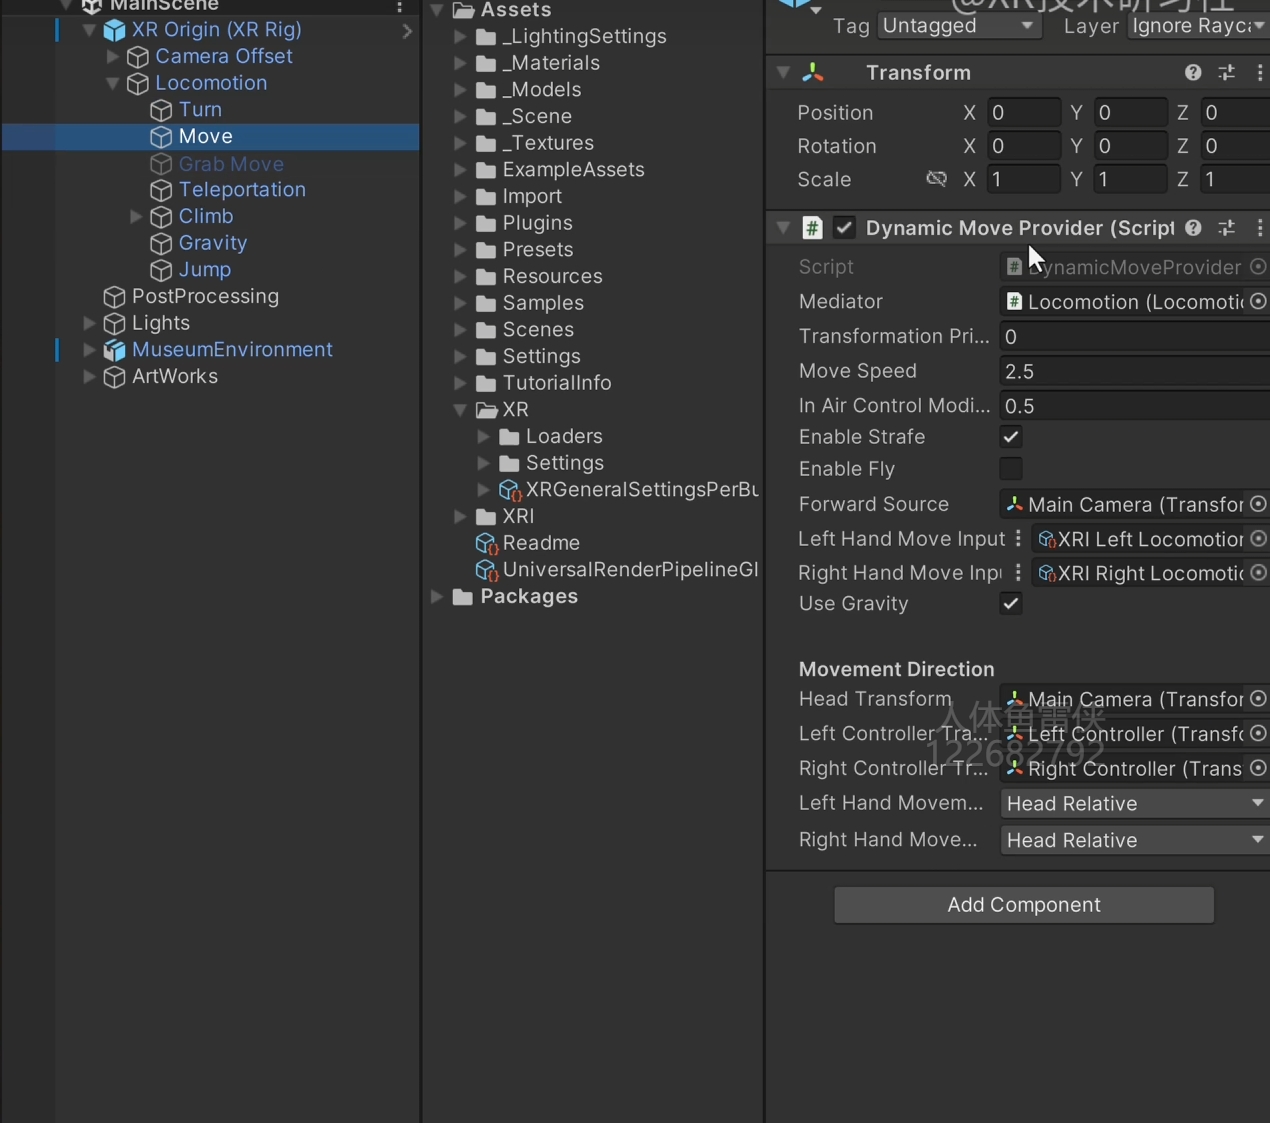The height and width of the screenshot is (1123, 1270).
Task: Open Transform component kebab menu
Action: 1259,72
